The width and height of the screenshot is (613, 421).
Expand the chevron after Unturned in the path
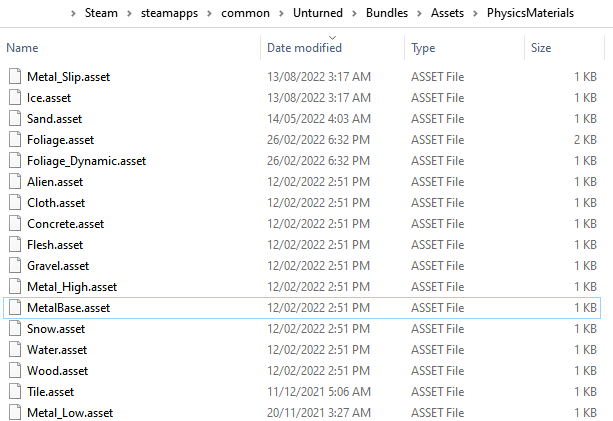(x=355, y=14)
